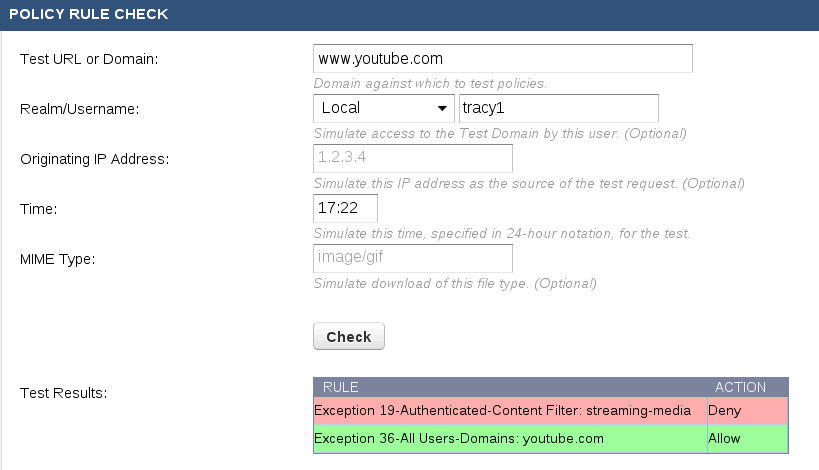Click hint 'Domain against which to test policies'
Screen dimensions: 819x470
pyautogui.click(x=430, y=84)
